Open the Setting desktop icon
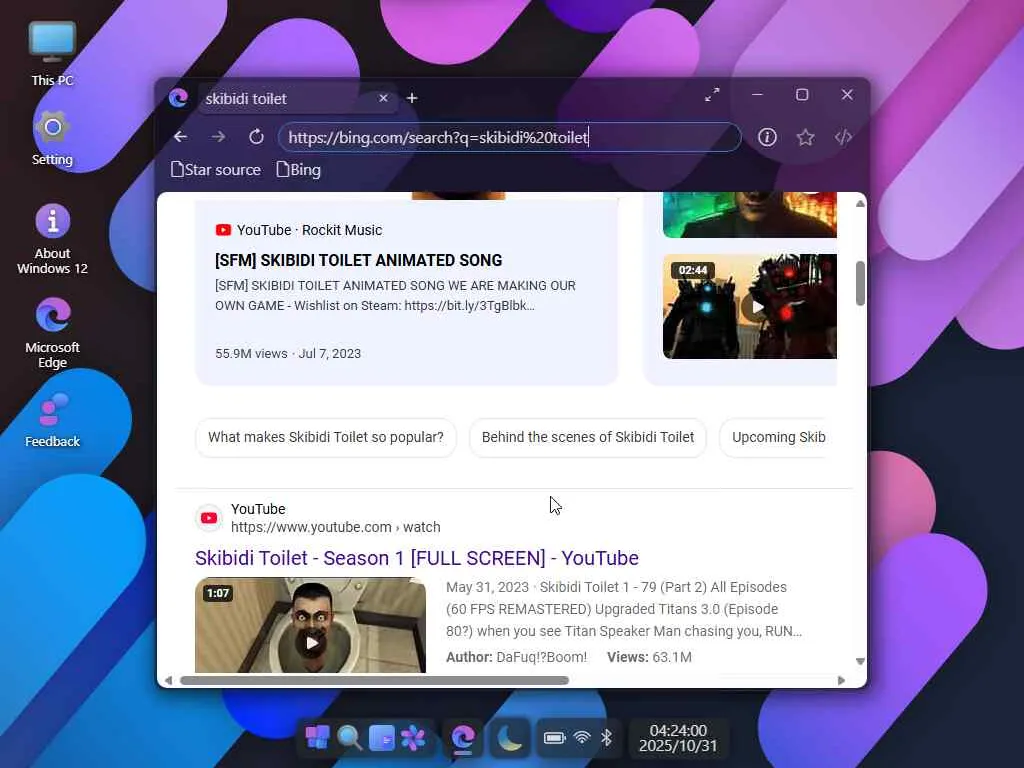This screenshot has width=1024, height=768. tap(52, 138)
